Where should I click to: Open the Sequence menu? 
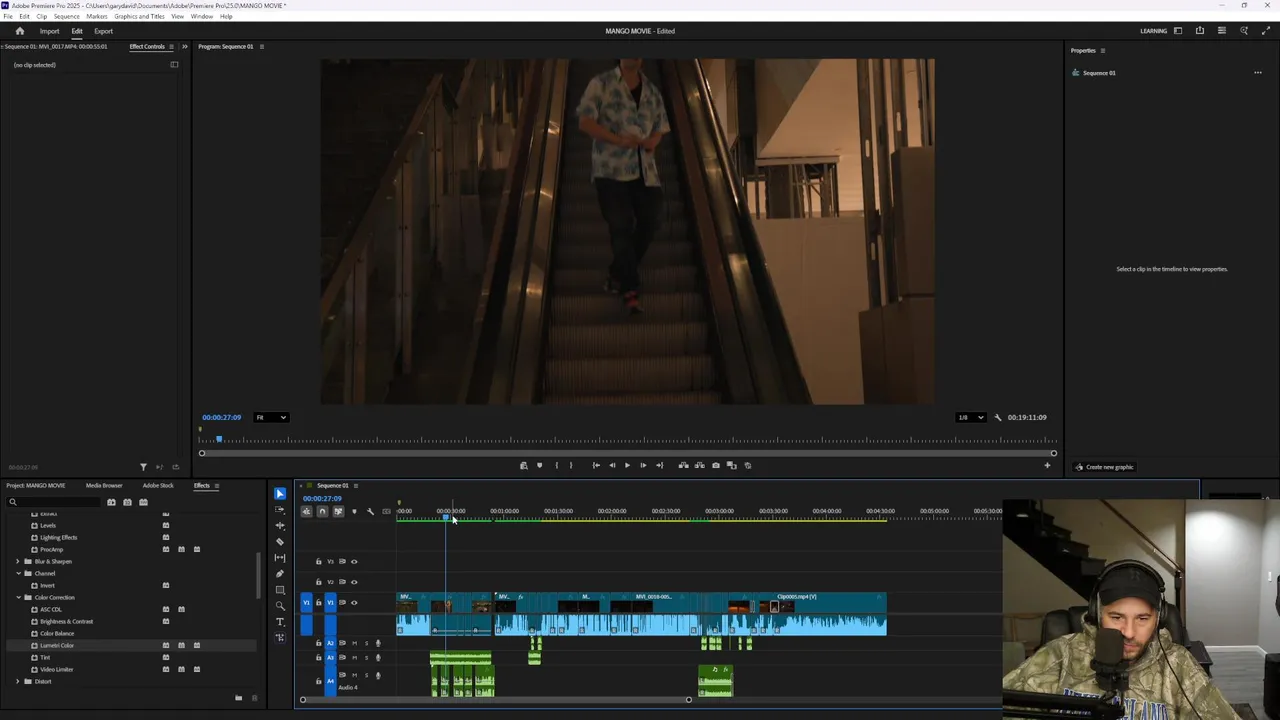point(66,17)
